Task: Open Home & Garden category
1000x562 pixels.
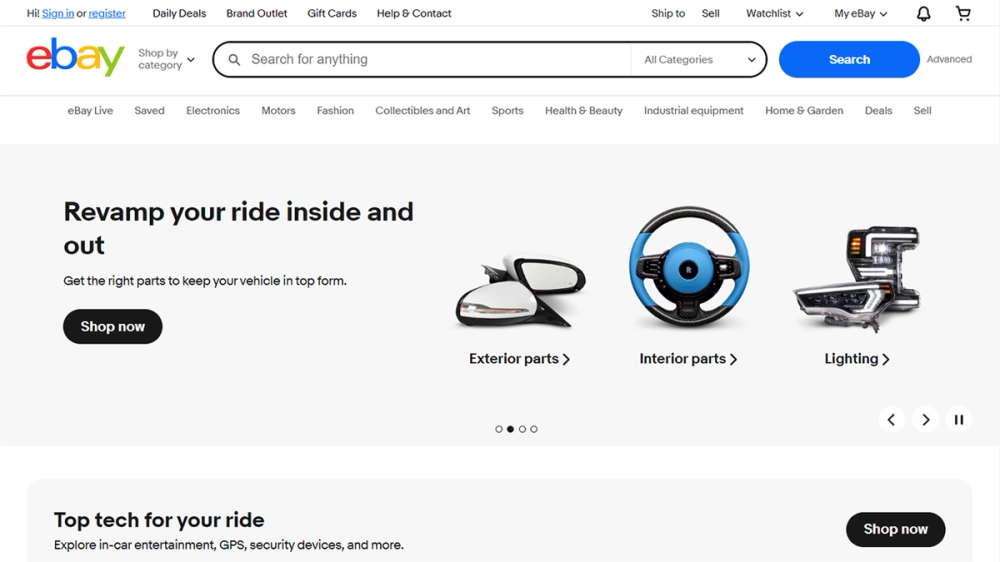Action: click(804, 110)
